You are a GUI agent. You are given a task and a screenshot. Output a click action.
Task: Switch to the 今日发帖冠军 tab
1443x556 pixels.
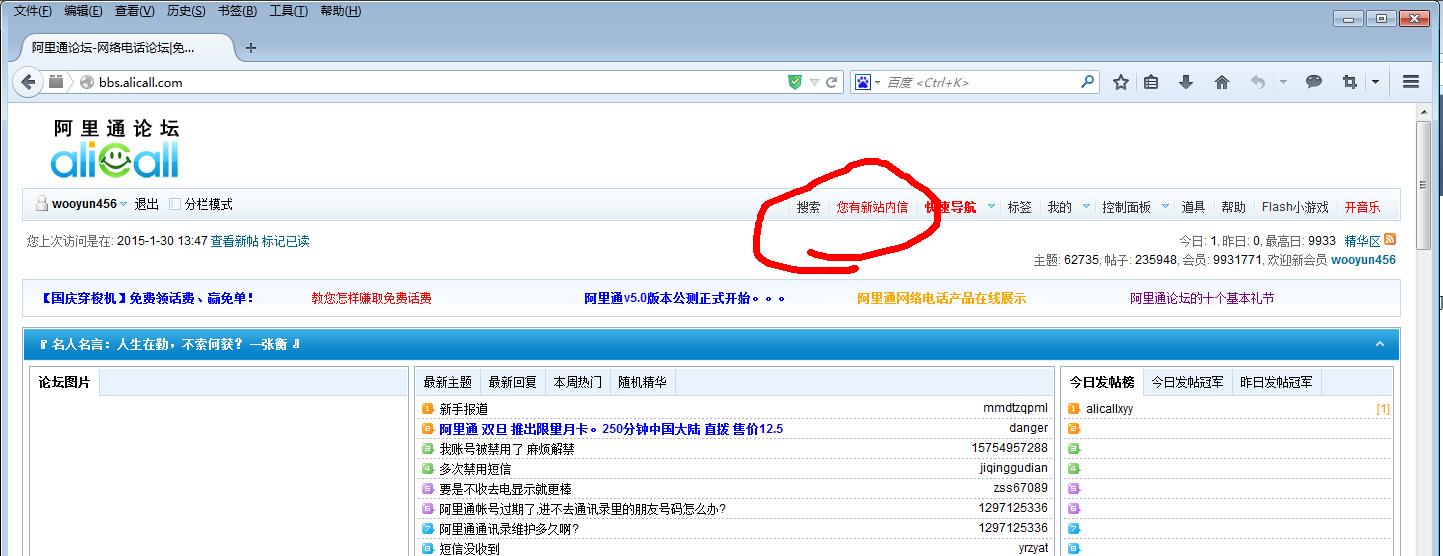tap(1187, 382)
